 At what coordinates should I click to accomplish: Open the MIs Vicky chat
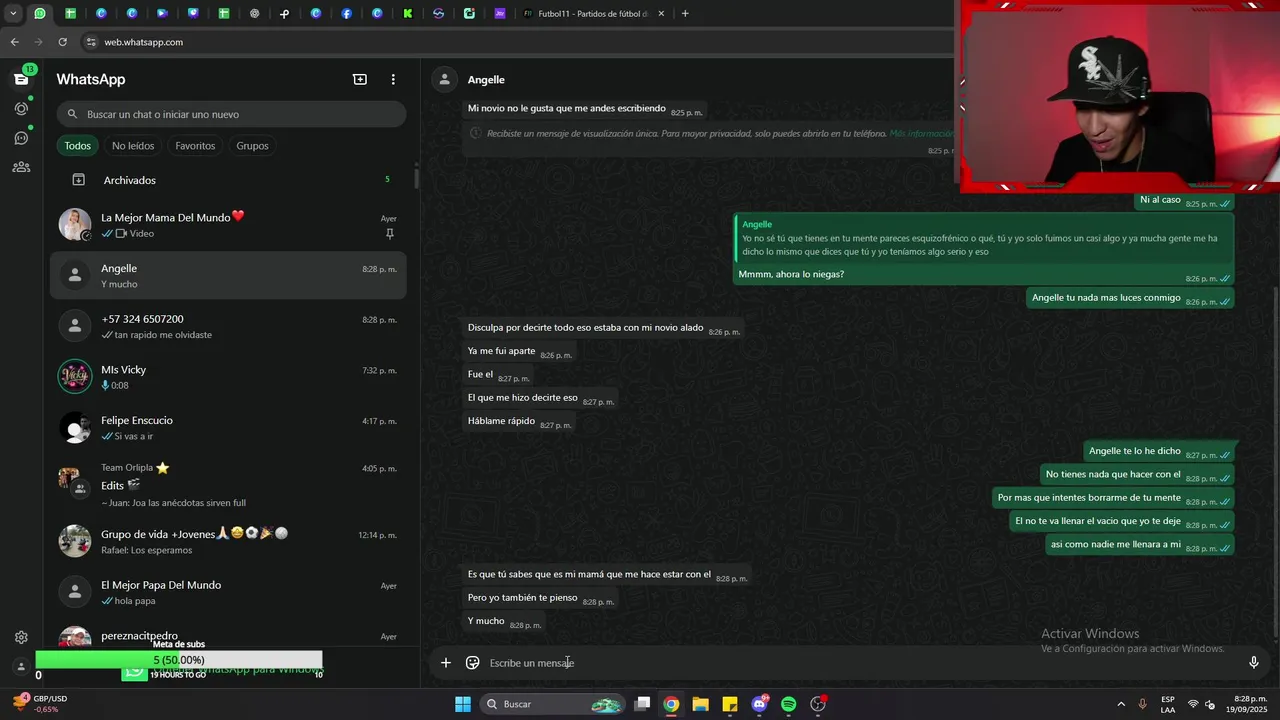pos(228,377)
